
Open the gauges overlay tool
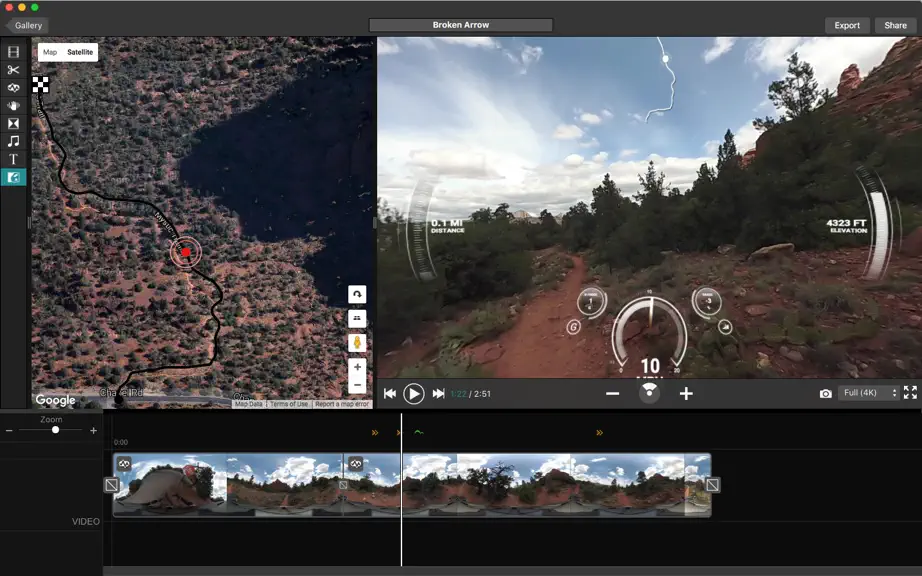13,177
